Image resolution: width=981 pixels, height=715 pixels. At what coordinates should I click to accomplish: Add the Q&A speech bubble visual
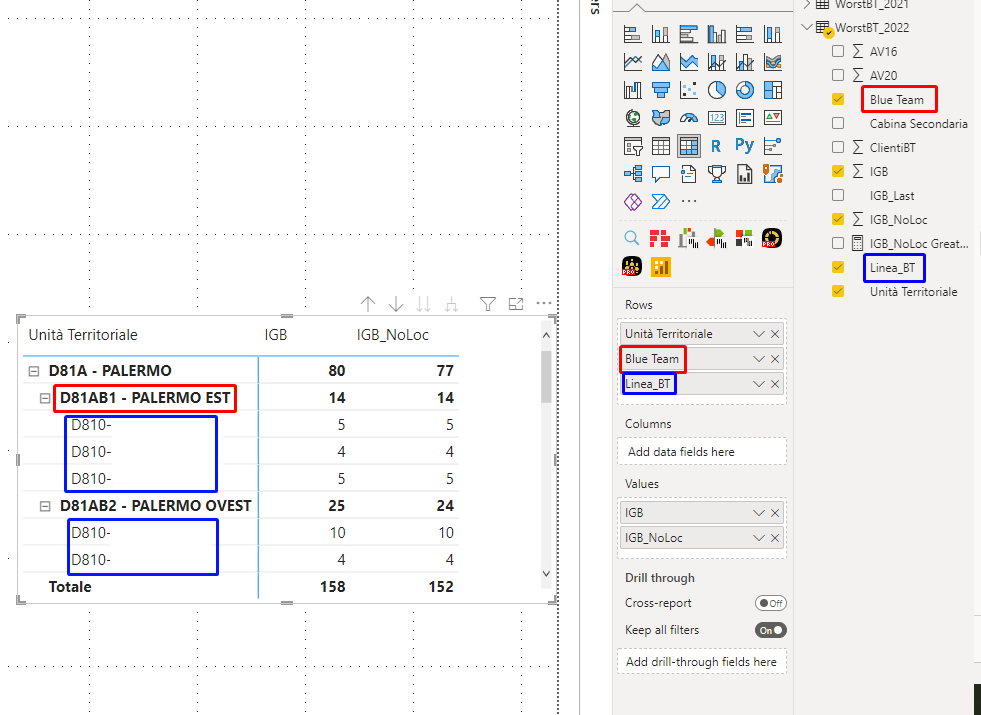(661, 173)
